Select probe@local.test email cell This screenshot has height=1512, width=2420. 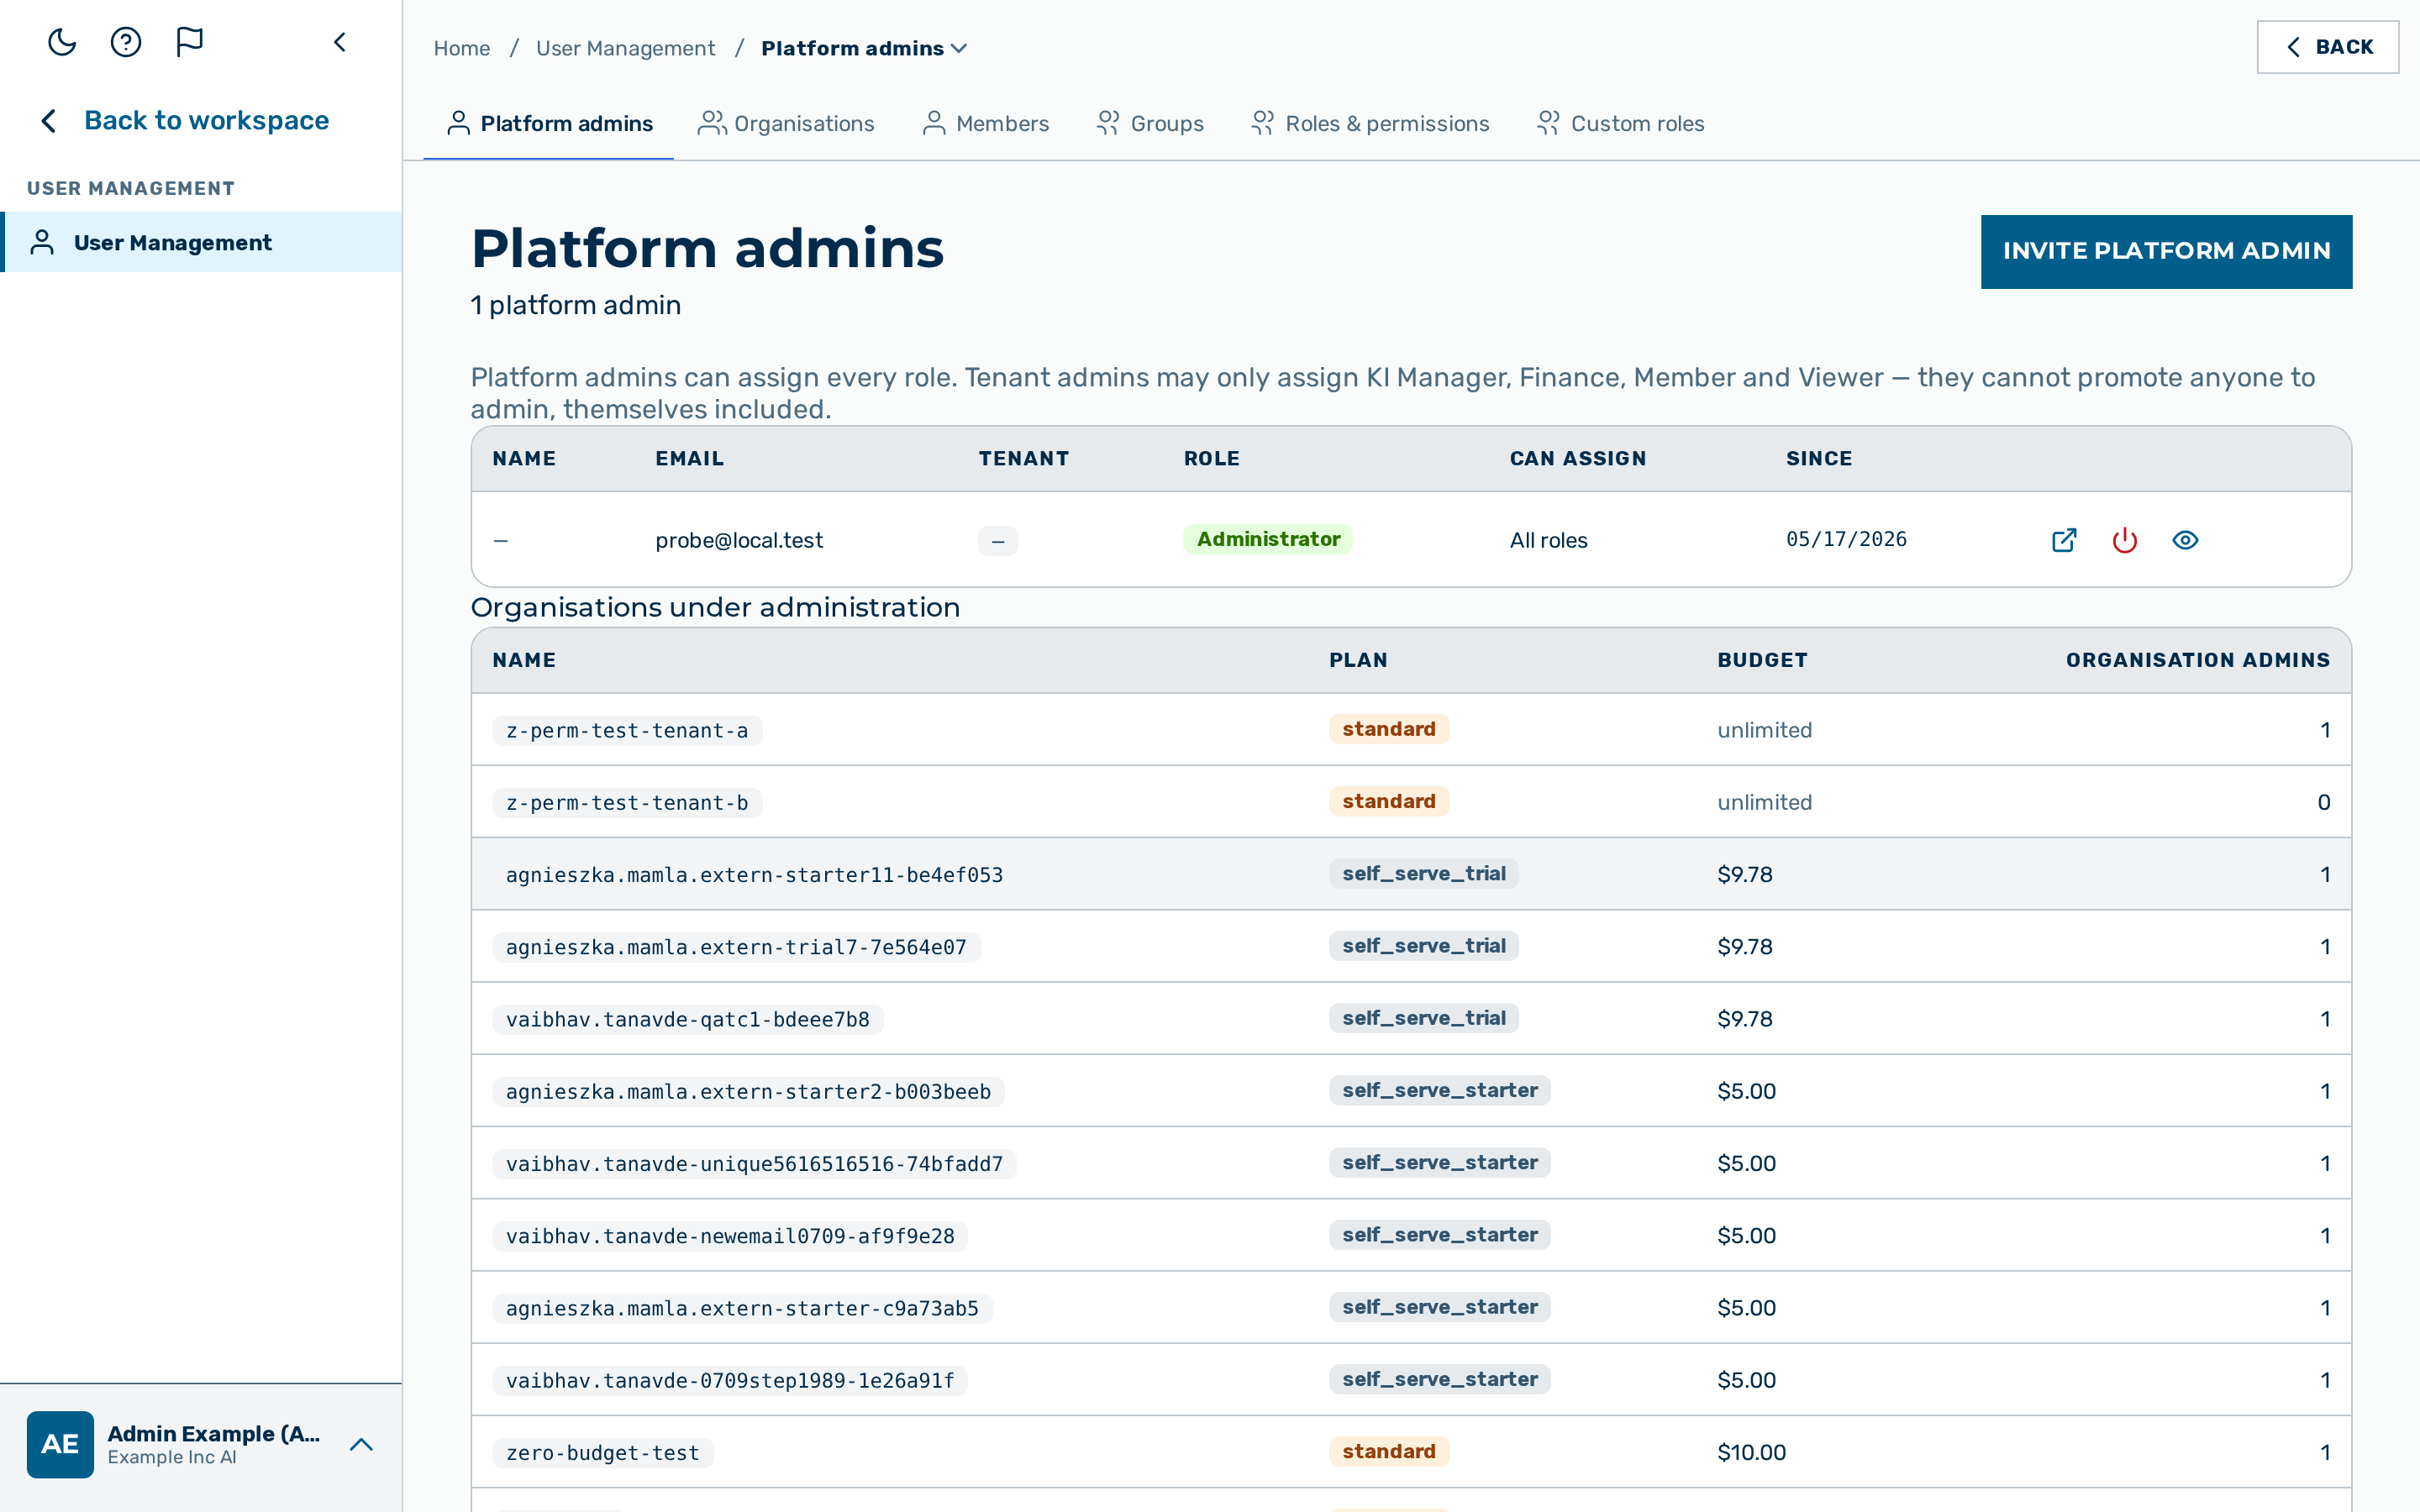point(739,540)
